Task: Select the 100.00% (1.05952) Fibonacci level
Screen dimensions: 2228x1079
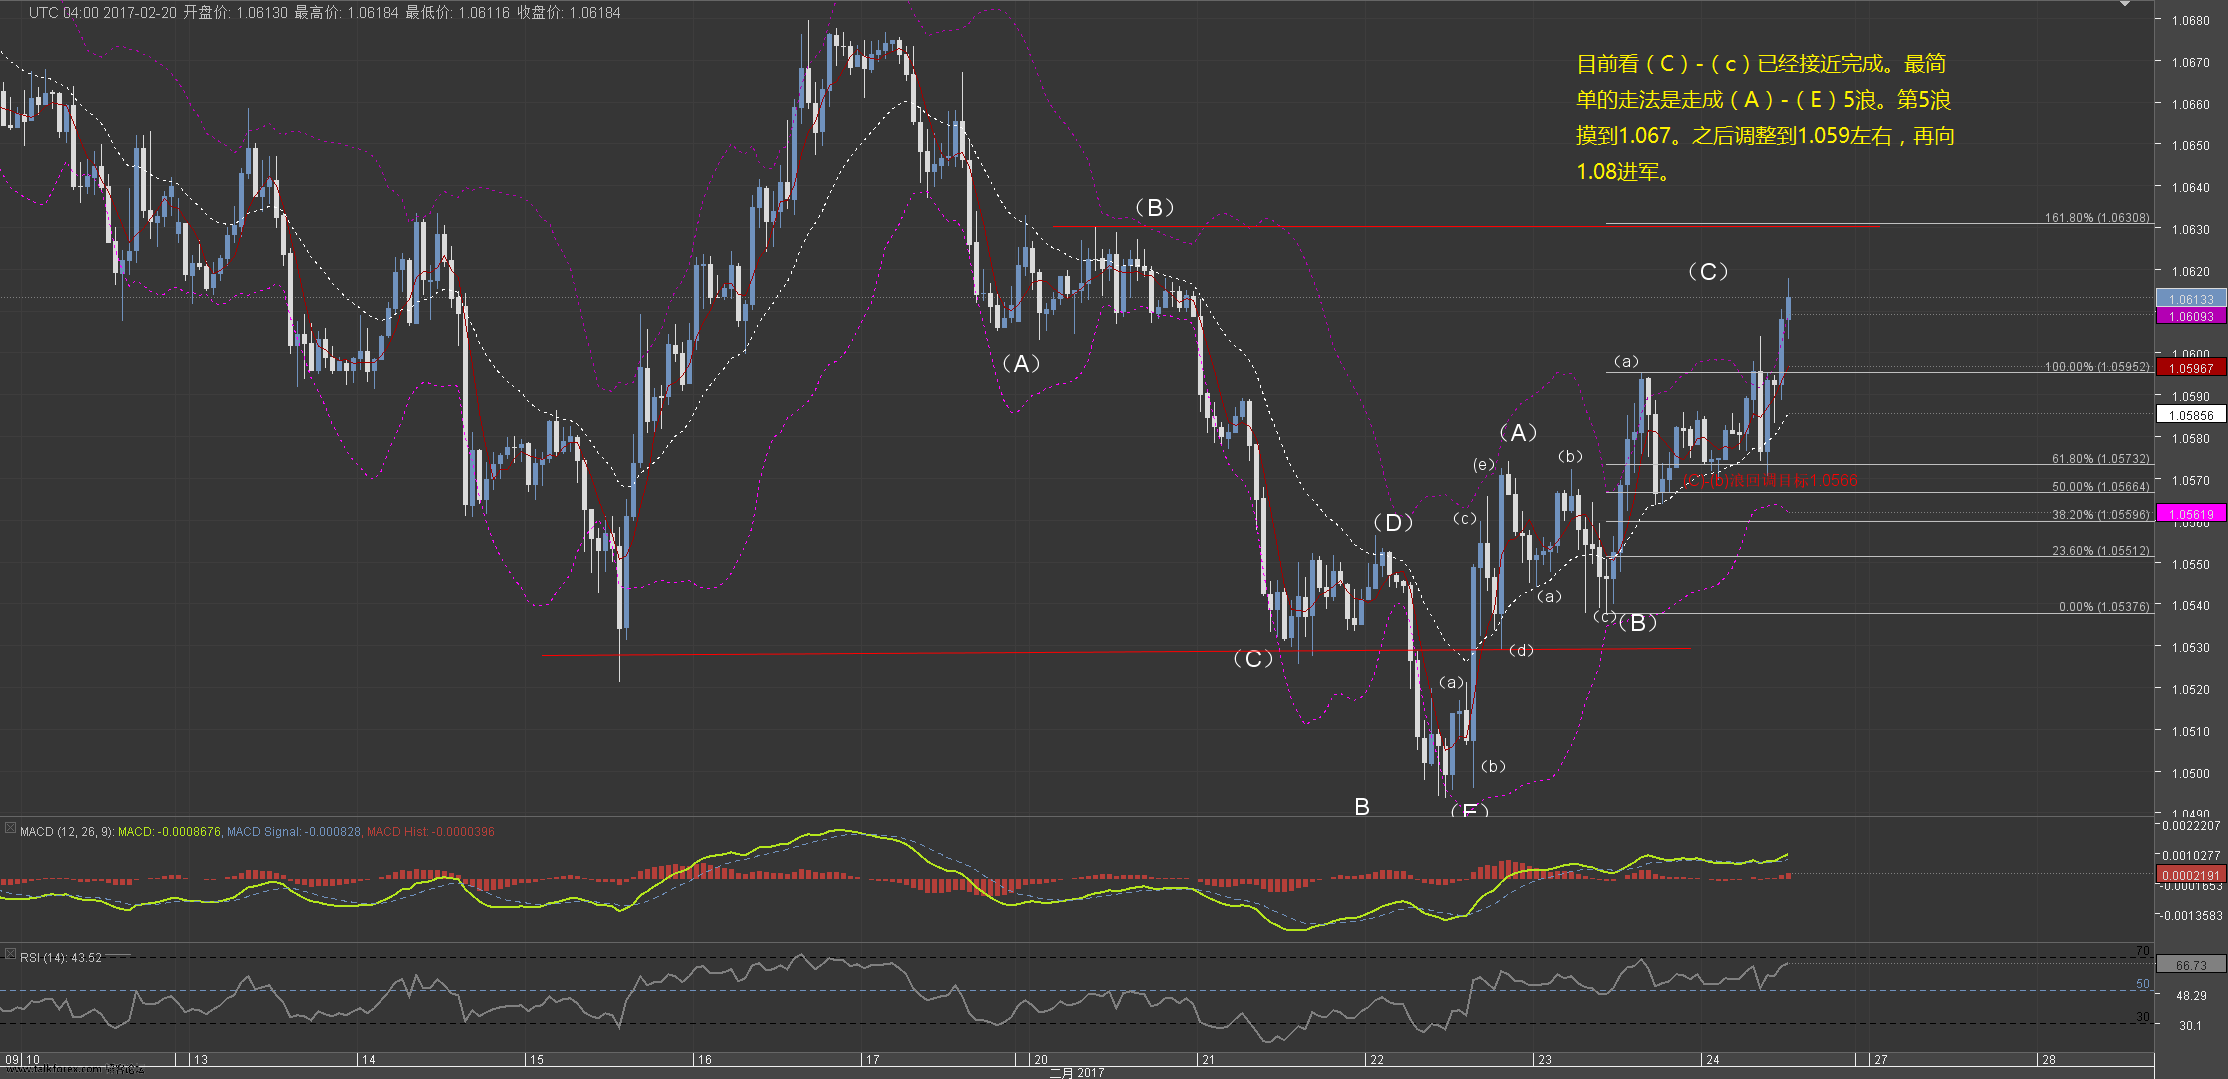Action: pyautogui.click(x=2097, y=367)
